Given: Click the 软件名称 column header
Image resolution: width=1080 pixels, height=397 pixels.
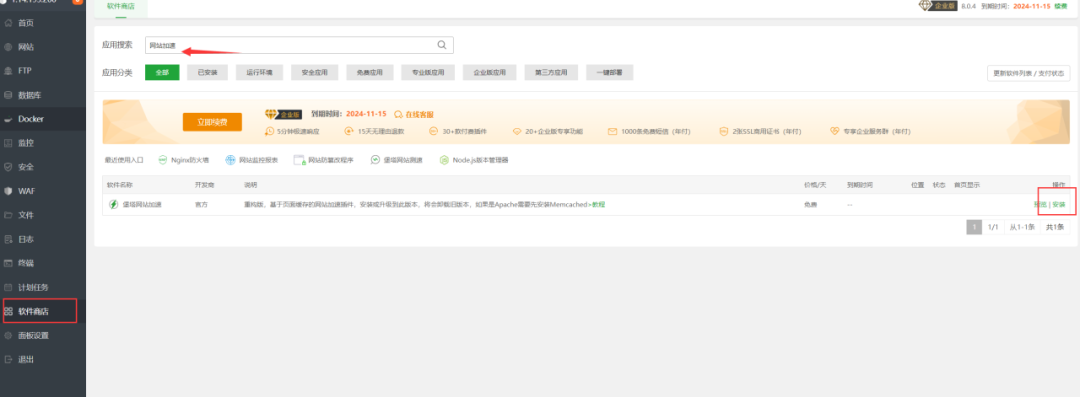Looking at the screenshot, I should pyautogui.click(x=119, y=185).
